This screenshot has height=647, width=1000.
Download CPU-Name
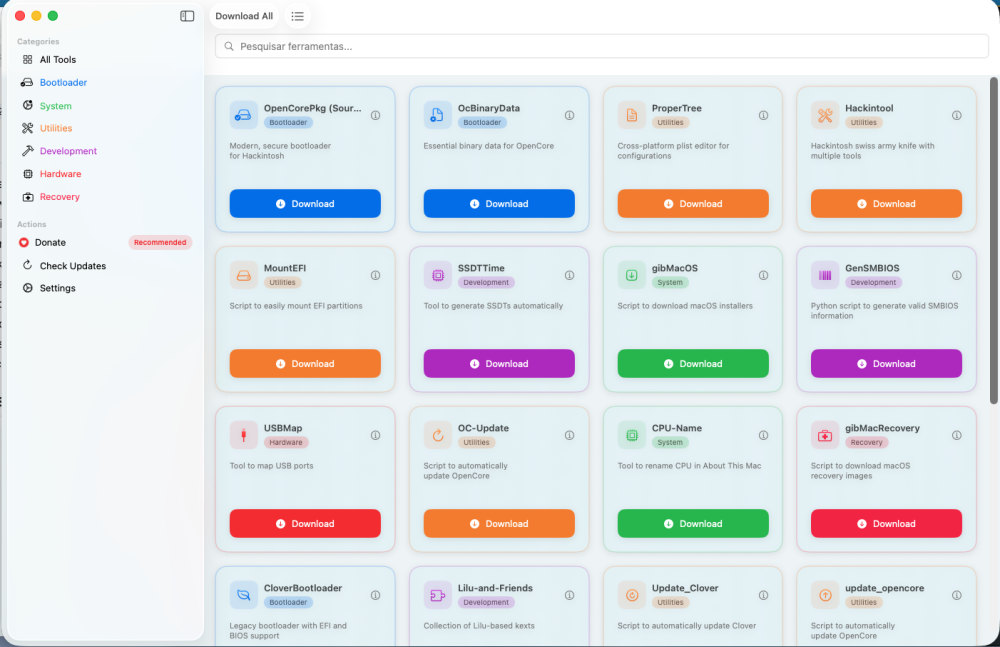pyautogui.click(x=693, y=523)
